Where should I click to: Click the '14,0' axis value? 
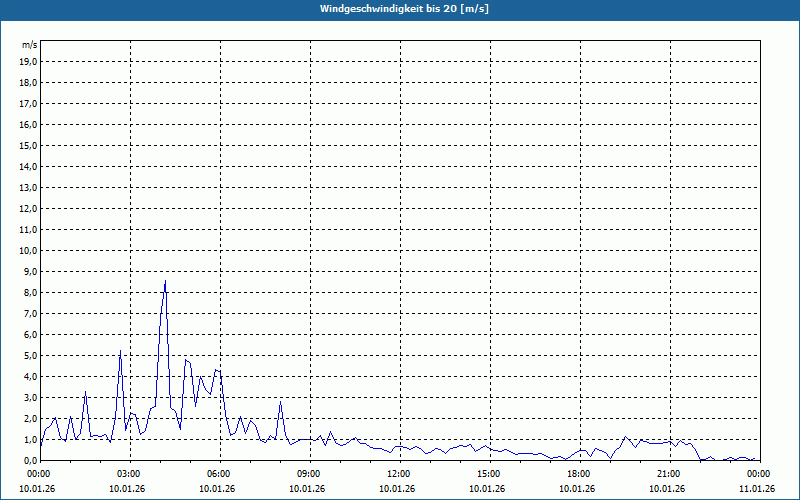click(x=28, y=166)
